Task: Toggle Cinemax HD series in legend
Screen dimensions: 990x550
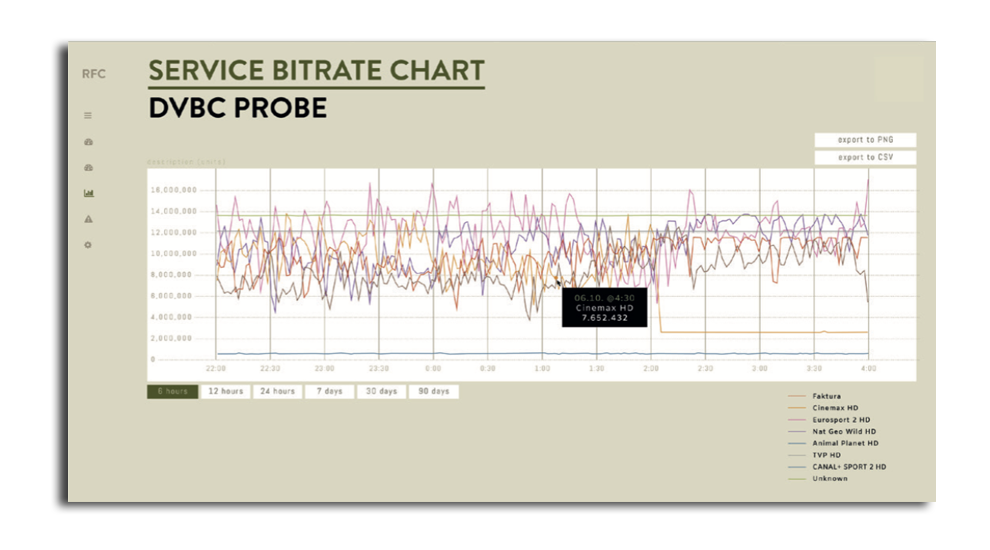Action: pos(835,408)
